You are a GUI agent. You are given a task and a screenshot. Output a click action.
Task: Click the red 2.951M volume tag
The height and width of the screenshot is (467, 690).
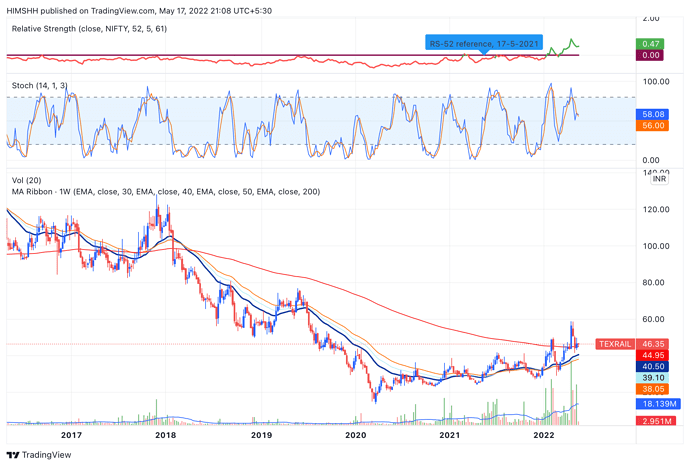coord(656,423)
